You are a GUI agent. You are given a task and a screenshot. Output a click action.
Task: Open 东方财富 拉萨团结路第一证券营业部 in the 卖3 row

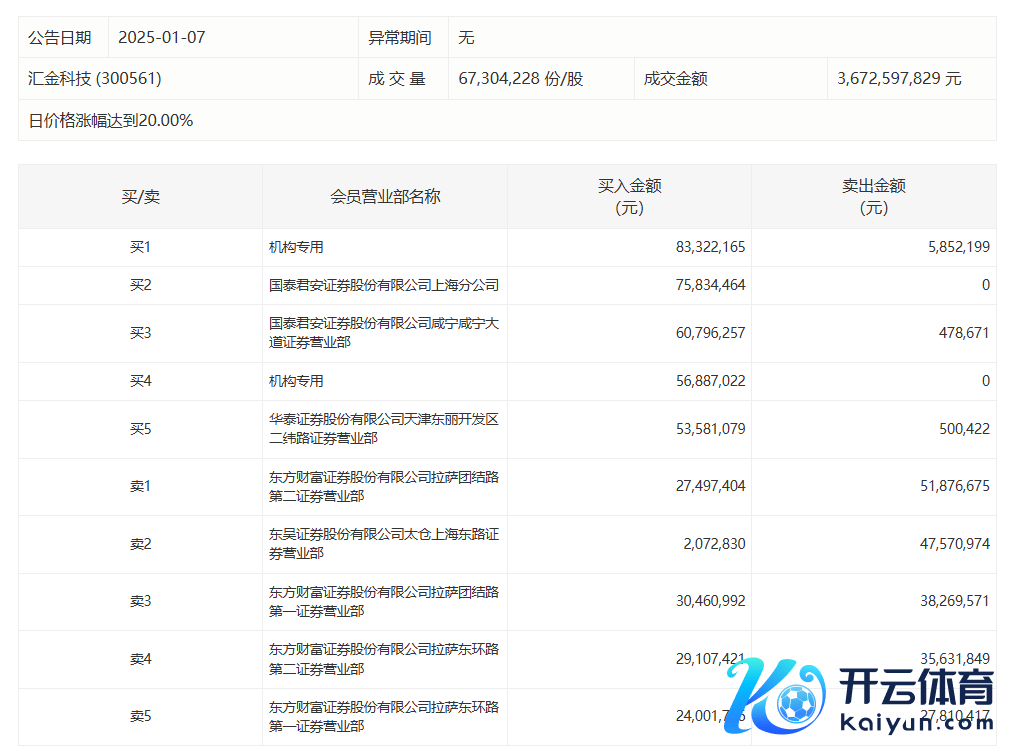(384, 601)
